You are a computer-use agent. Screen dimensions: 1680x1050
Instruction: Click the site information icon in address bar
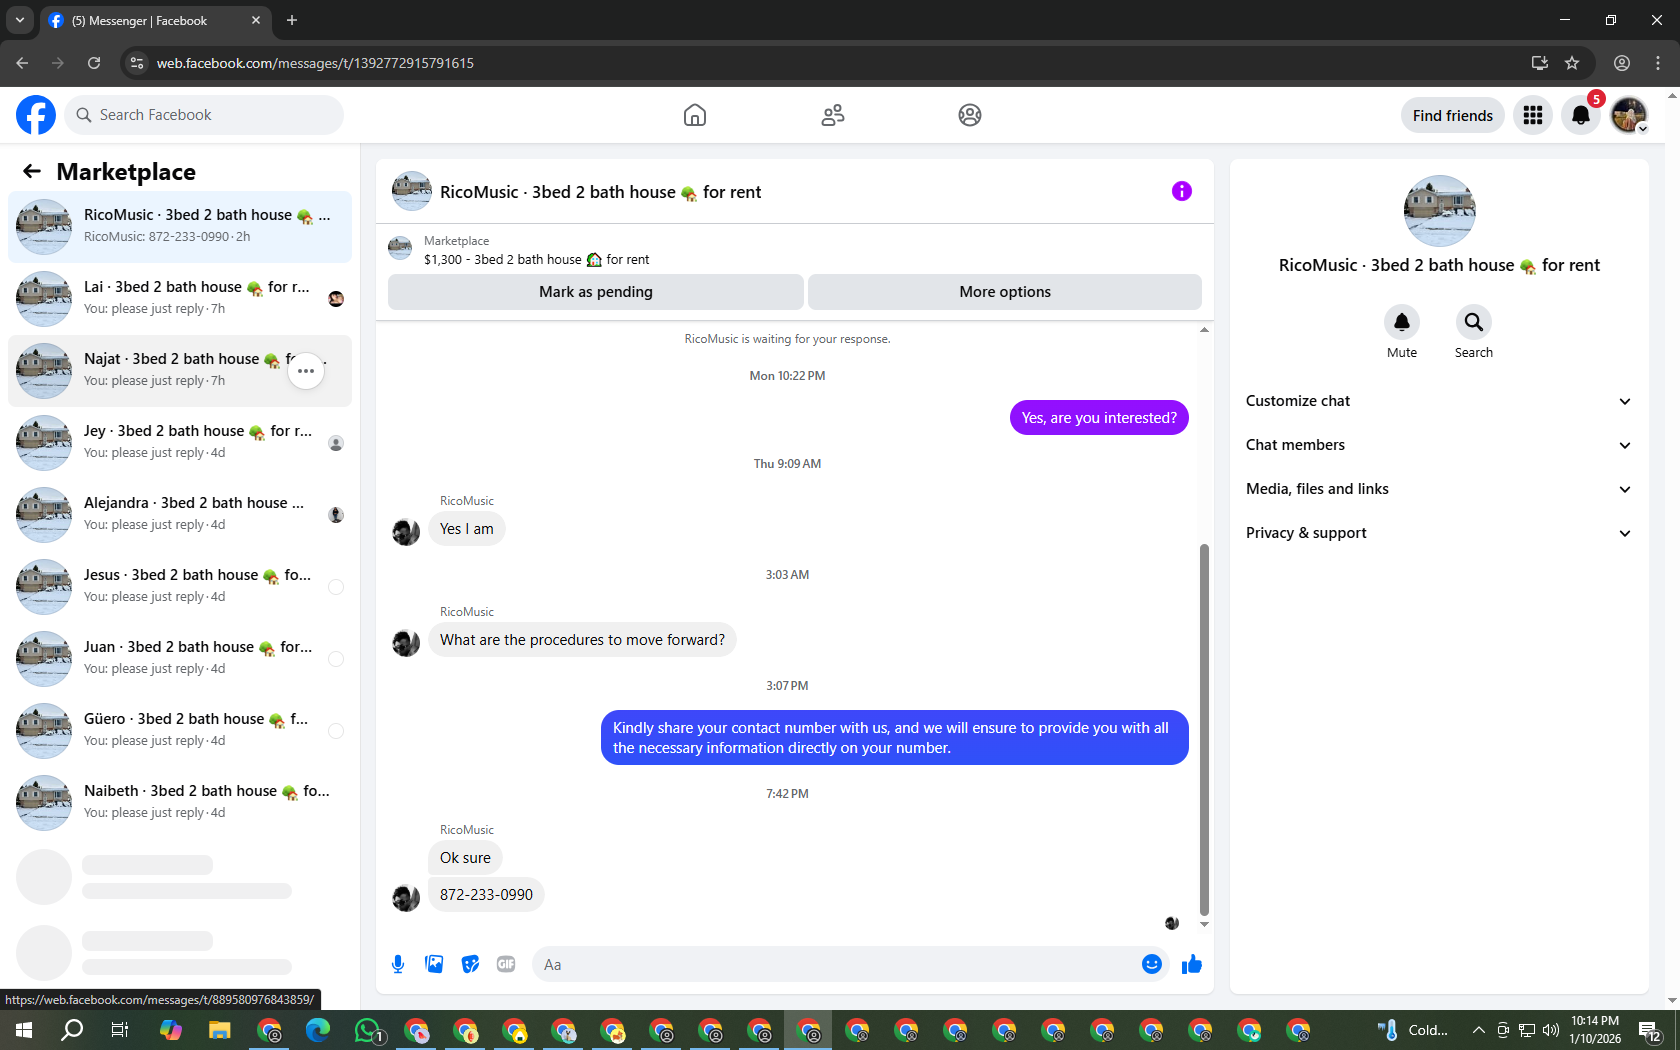tap(137, 63)
